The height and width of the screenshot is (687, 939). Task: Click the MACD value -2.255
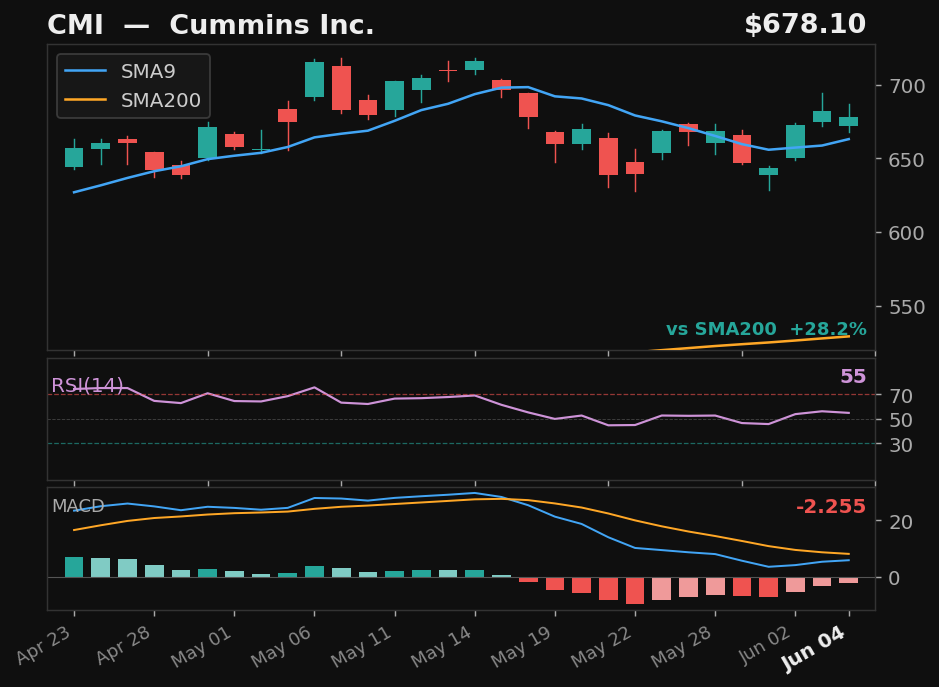point(831,507)
